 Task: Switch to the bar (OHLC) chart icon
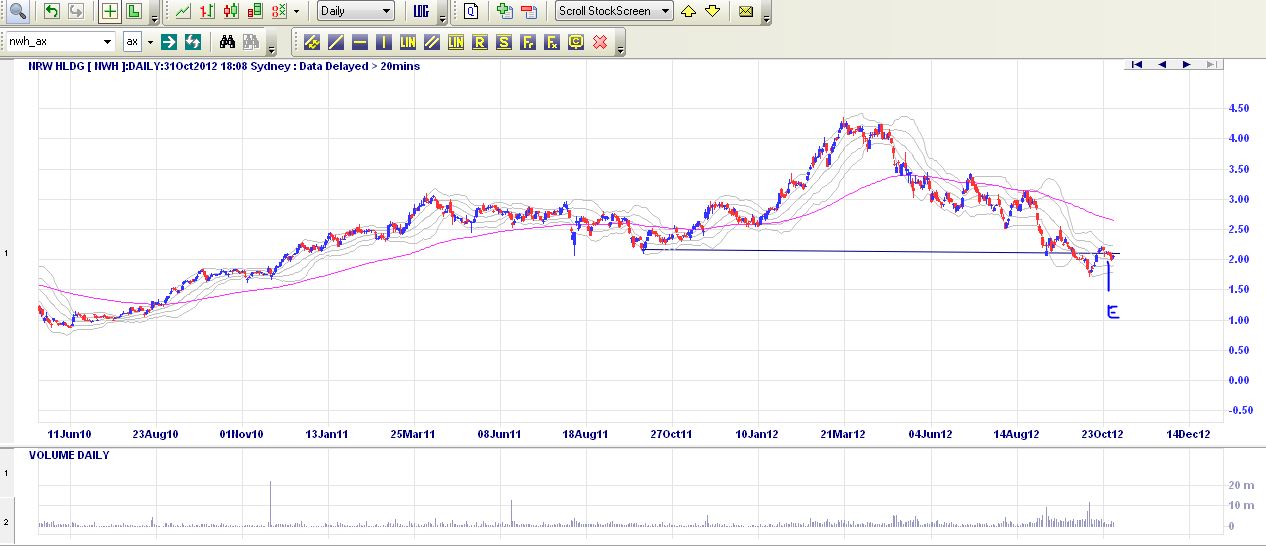pos(207,12)
